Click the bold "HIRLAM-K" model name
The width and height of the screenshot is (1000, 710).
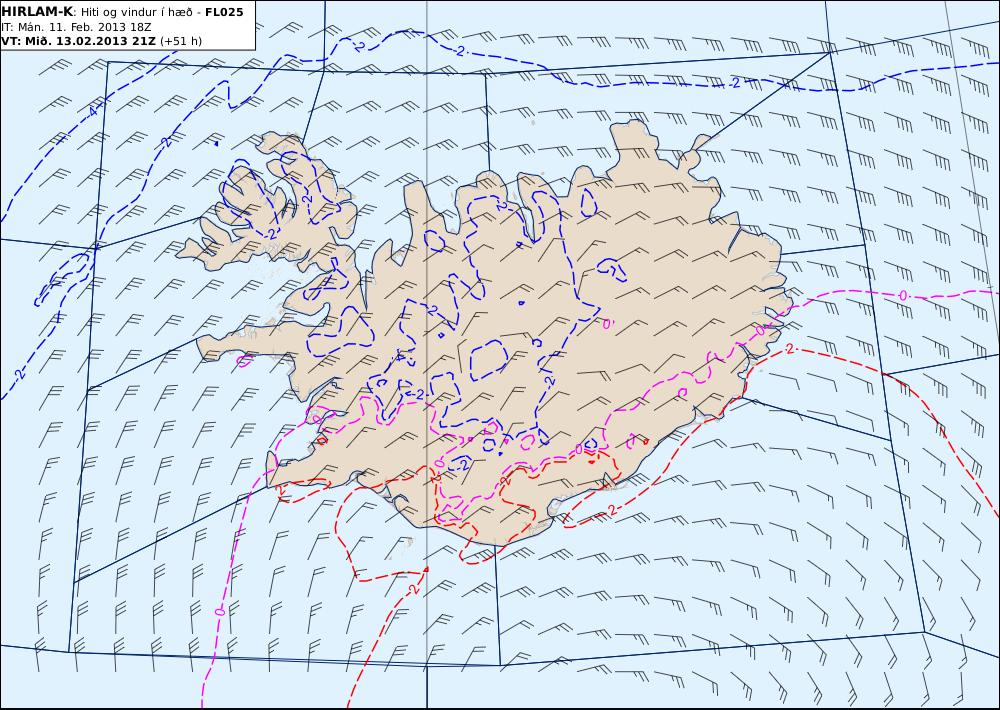(x=37, y=12)
